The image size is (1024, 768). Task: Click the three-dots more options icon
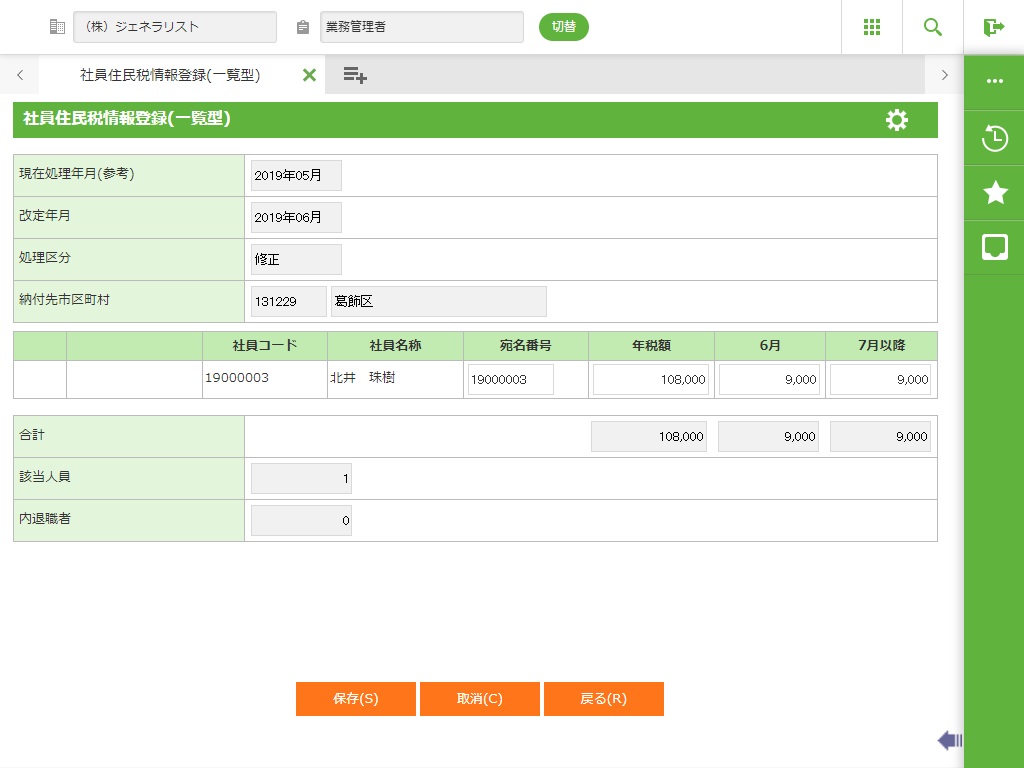[994, 82]
